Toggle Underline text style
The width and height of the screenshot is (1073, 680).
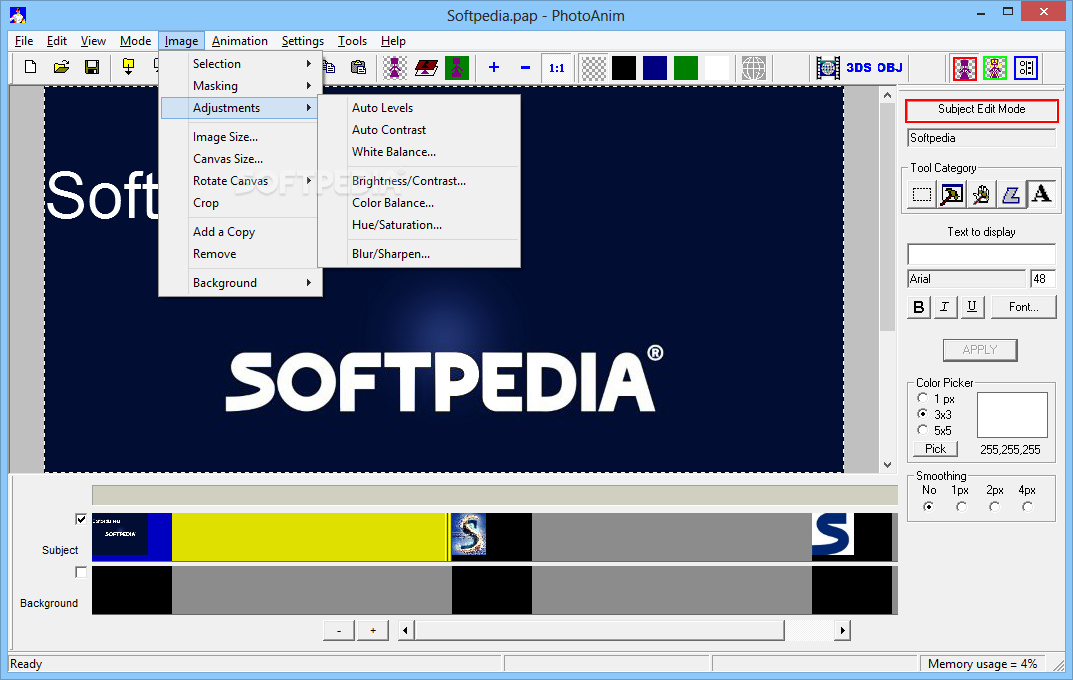972,307
